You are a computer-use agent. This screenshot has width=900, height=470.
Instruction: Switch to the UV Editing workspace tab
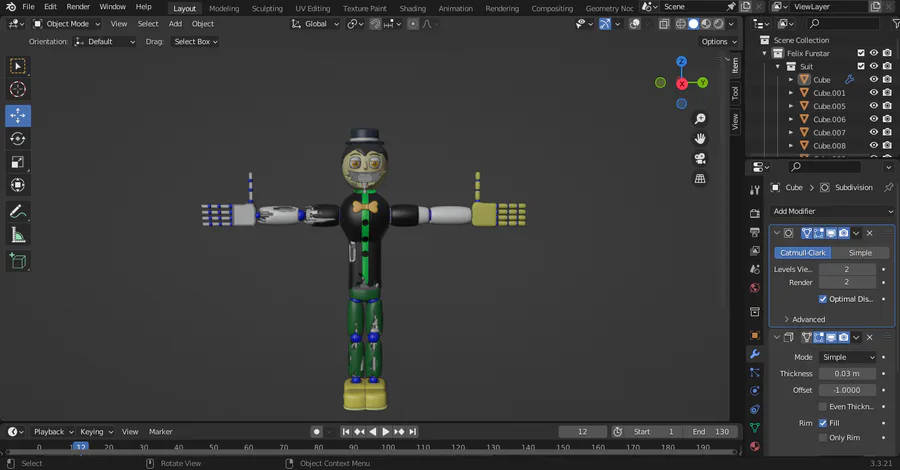pyautogui.click(x=313, y=8)
